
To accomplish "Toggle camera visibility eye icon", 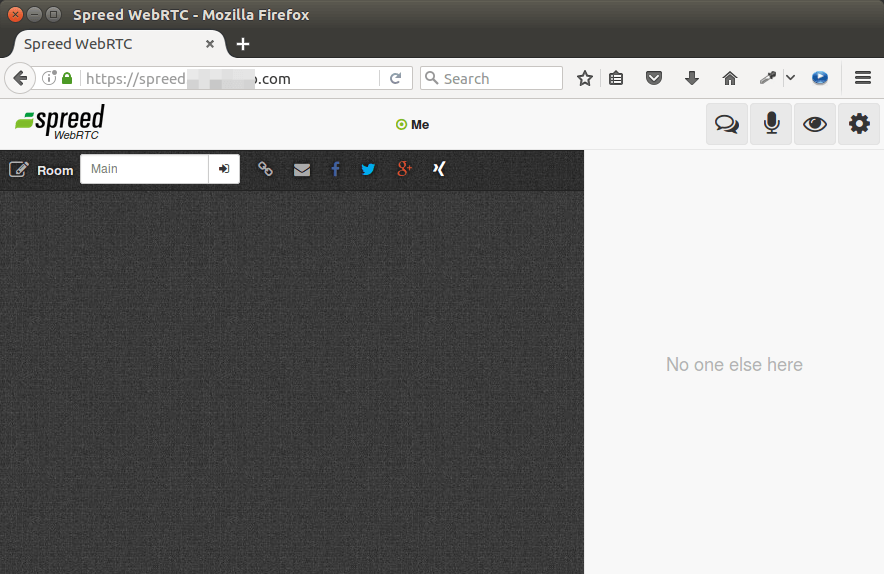I will pos(815,124).
